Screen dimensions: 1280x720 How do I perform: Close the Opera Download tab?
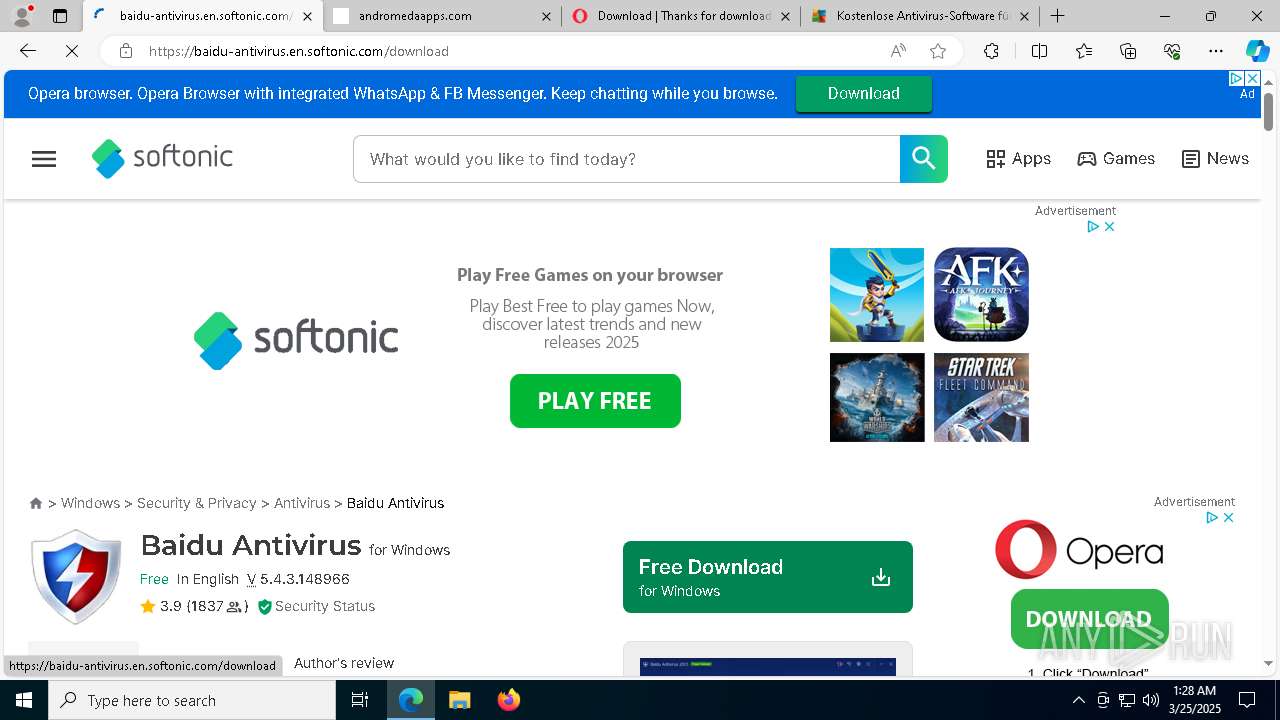click(785, 16)
